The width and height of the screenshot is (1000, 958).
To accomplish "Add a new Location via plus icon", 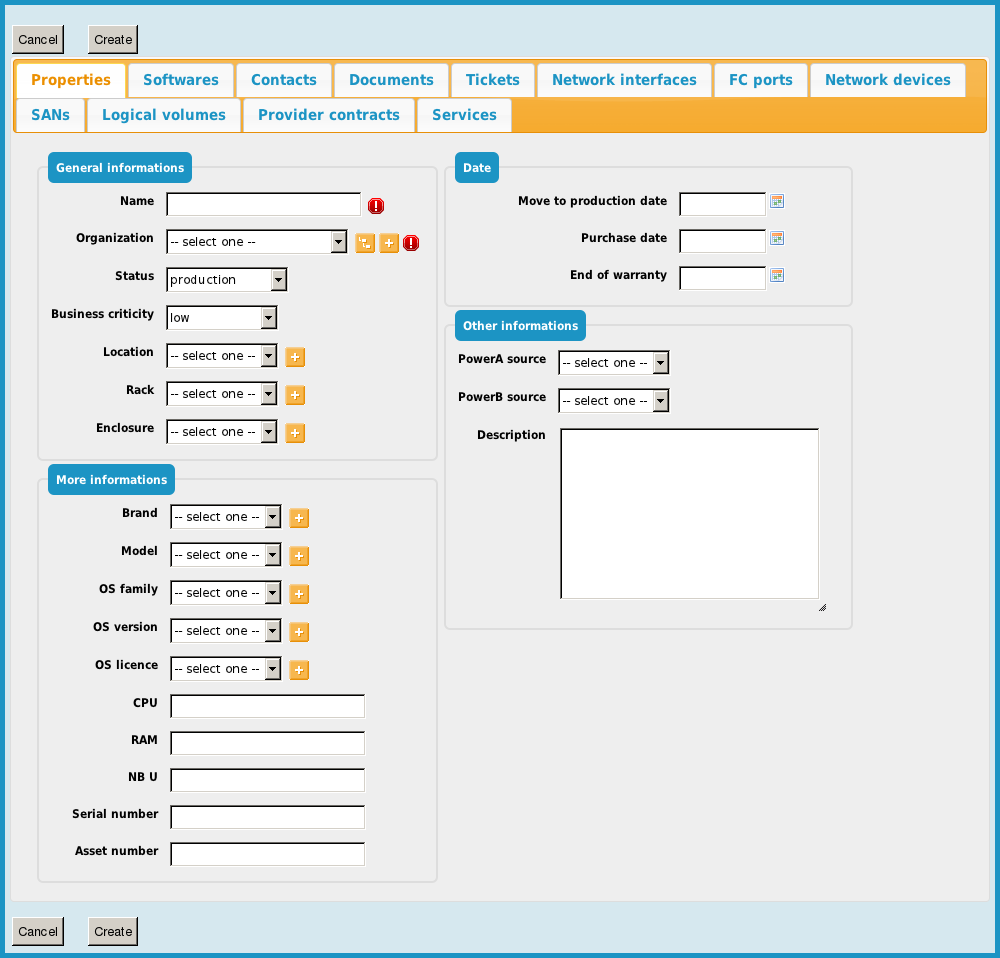I will click(x=295, y=357).
